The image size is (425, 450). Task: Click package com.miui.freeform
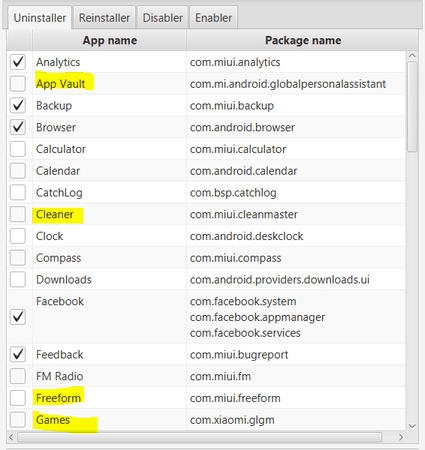(x=235, y=398)
